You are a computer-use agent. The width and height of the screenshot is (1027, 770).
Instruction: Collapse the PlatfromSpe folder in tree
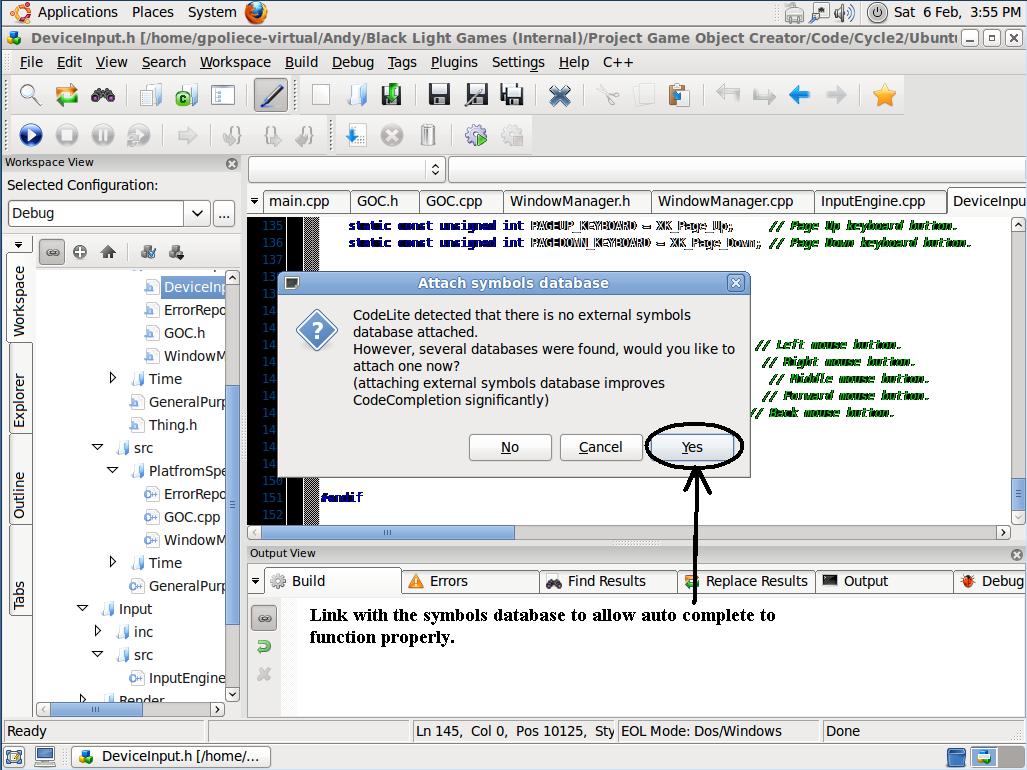pos(113,470)
